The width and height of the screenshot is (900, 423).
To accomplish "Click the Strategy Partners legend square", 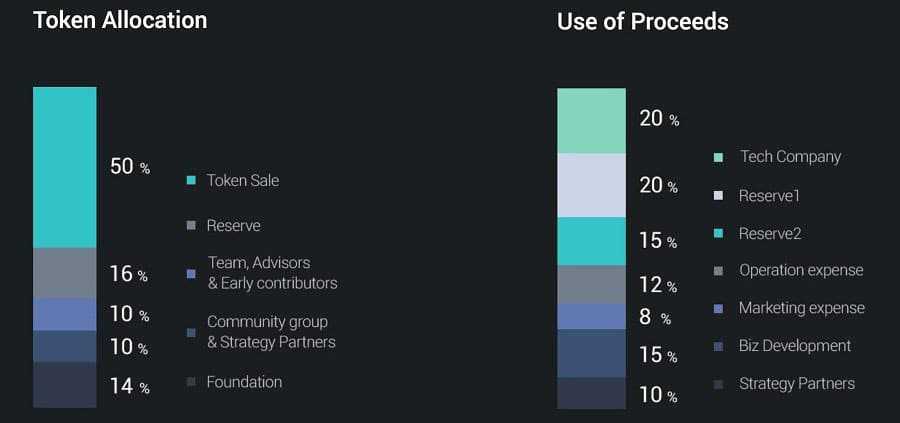I will 719,384.
